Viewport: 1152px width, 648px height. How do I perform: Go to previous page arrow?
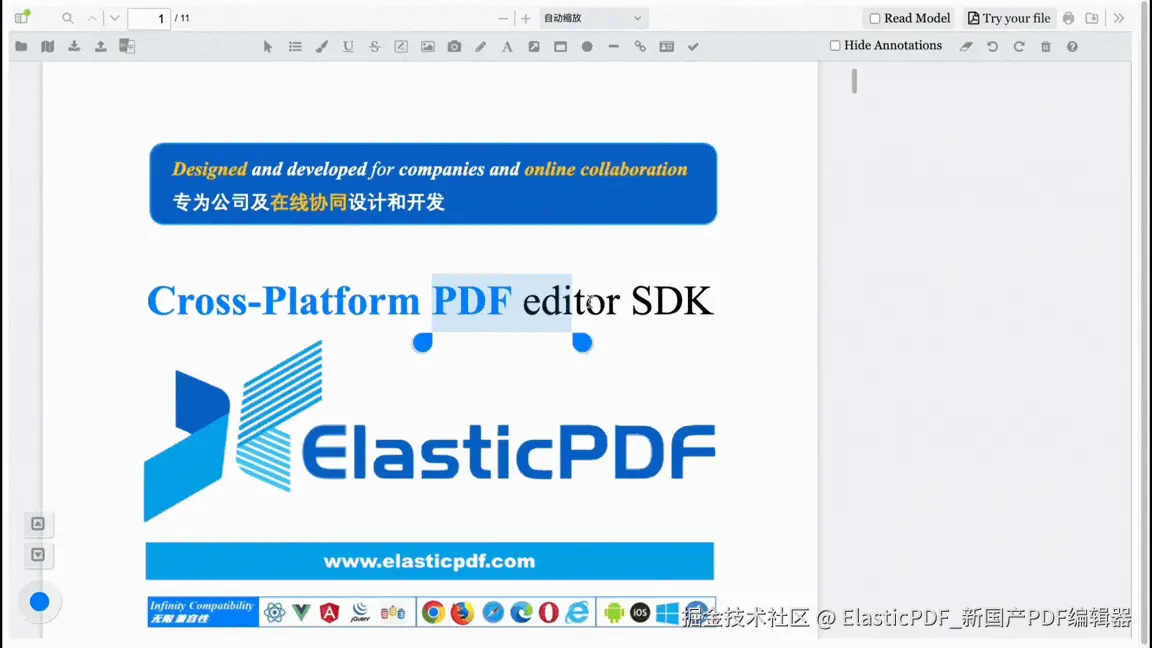pyautogui.click(x=93, y=18)
